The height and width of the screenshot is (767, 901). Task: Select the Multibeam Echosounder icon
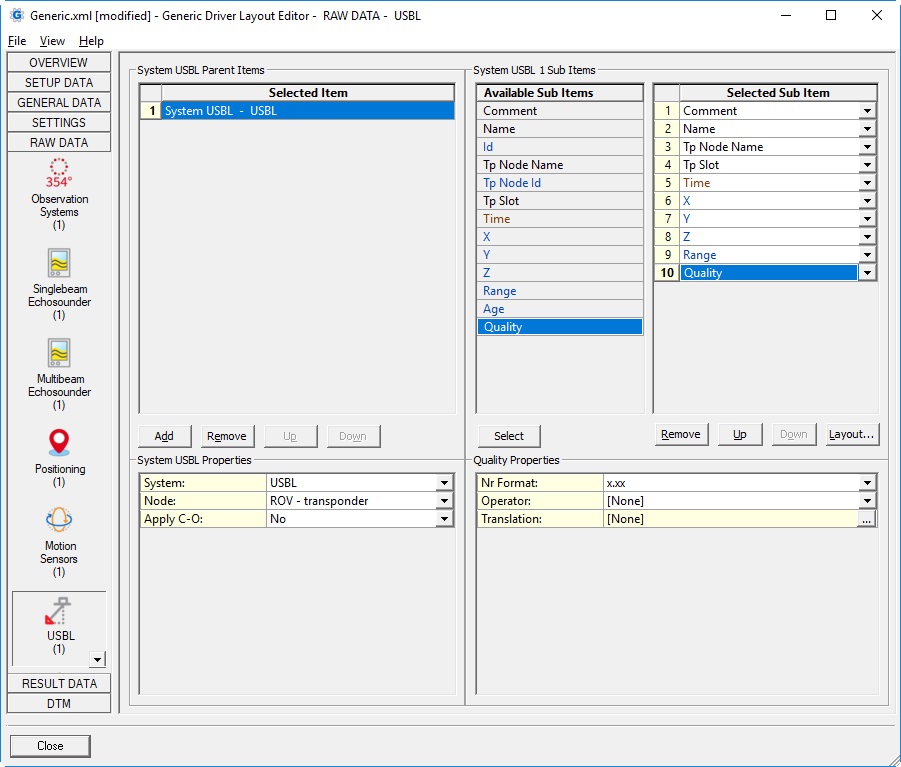point(59,353)
